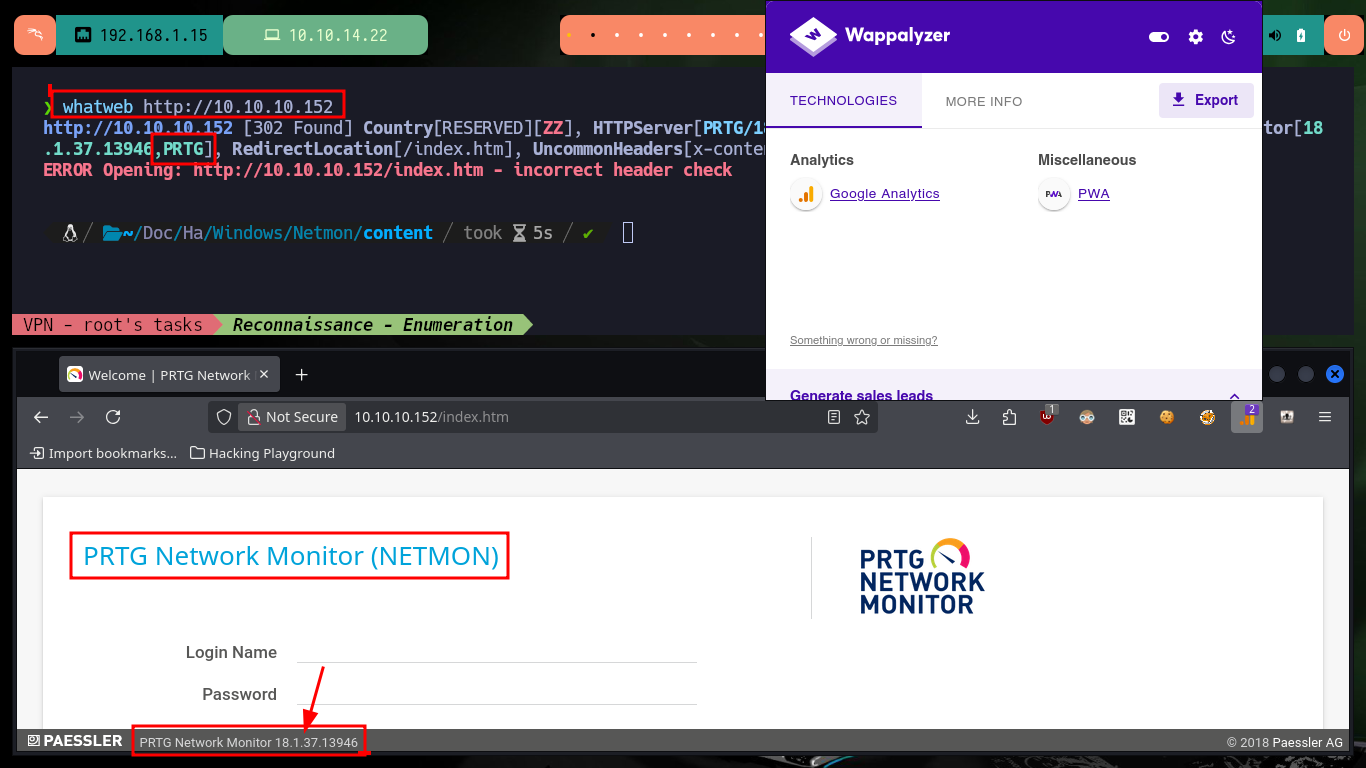
Task: Open the PWA technology link
Action: [1093, 194]
